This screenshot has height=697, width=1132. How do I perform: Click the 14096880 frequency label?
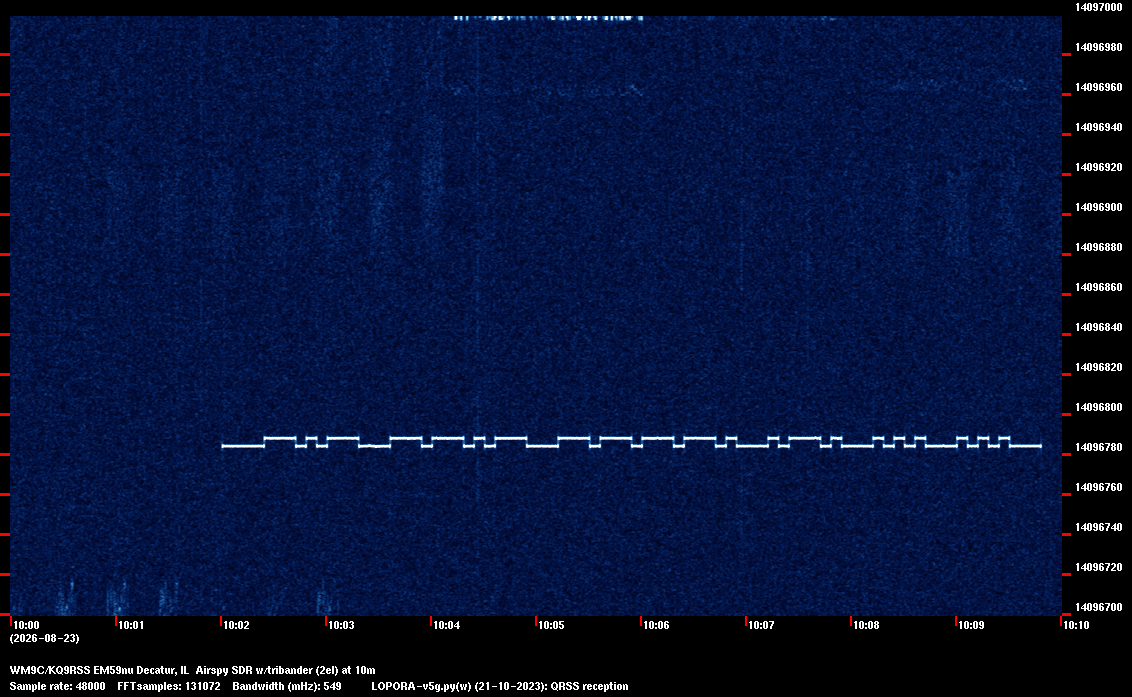click(x=1099, y=247)
